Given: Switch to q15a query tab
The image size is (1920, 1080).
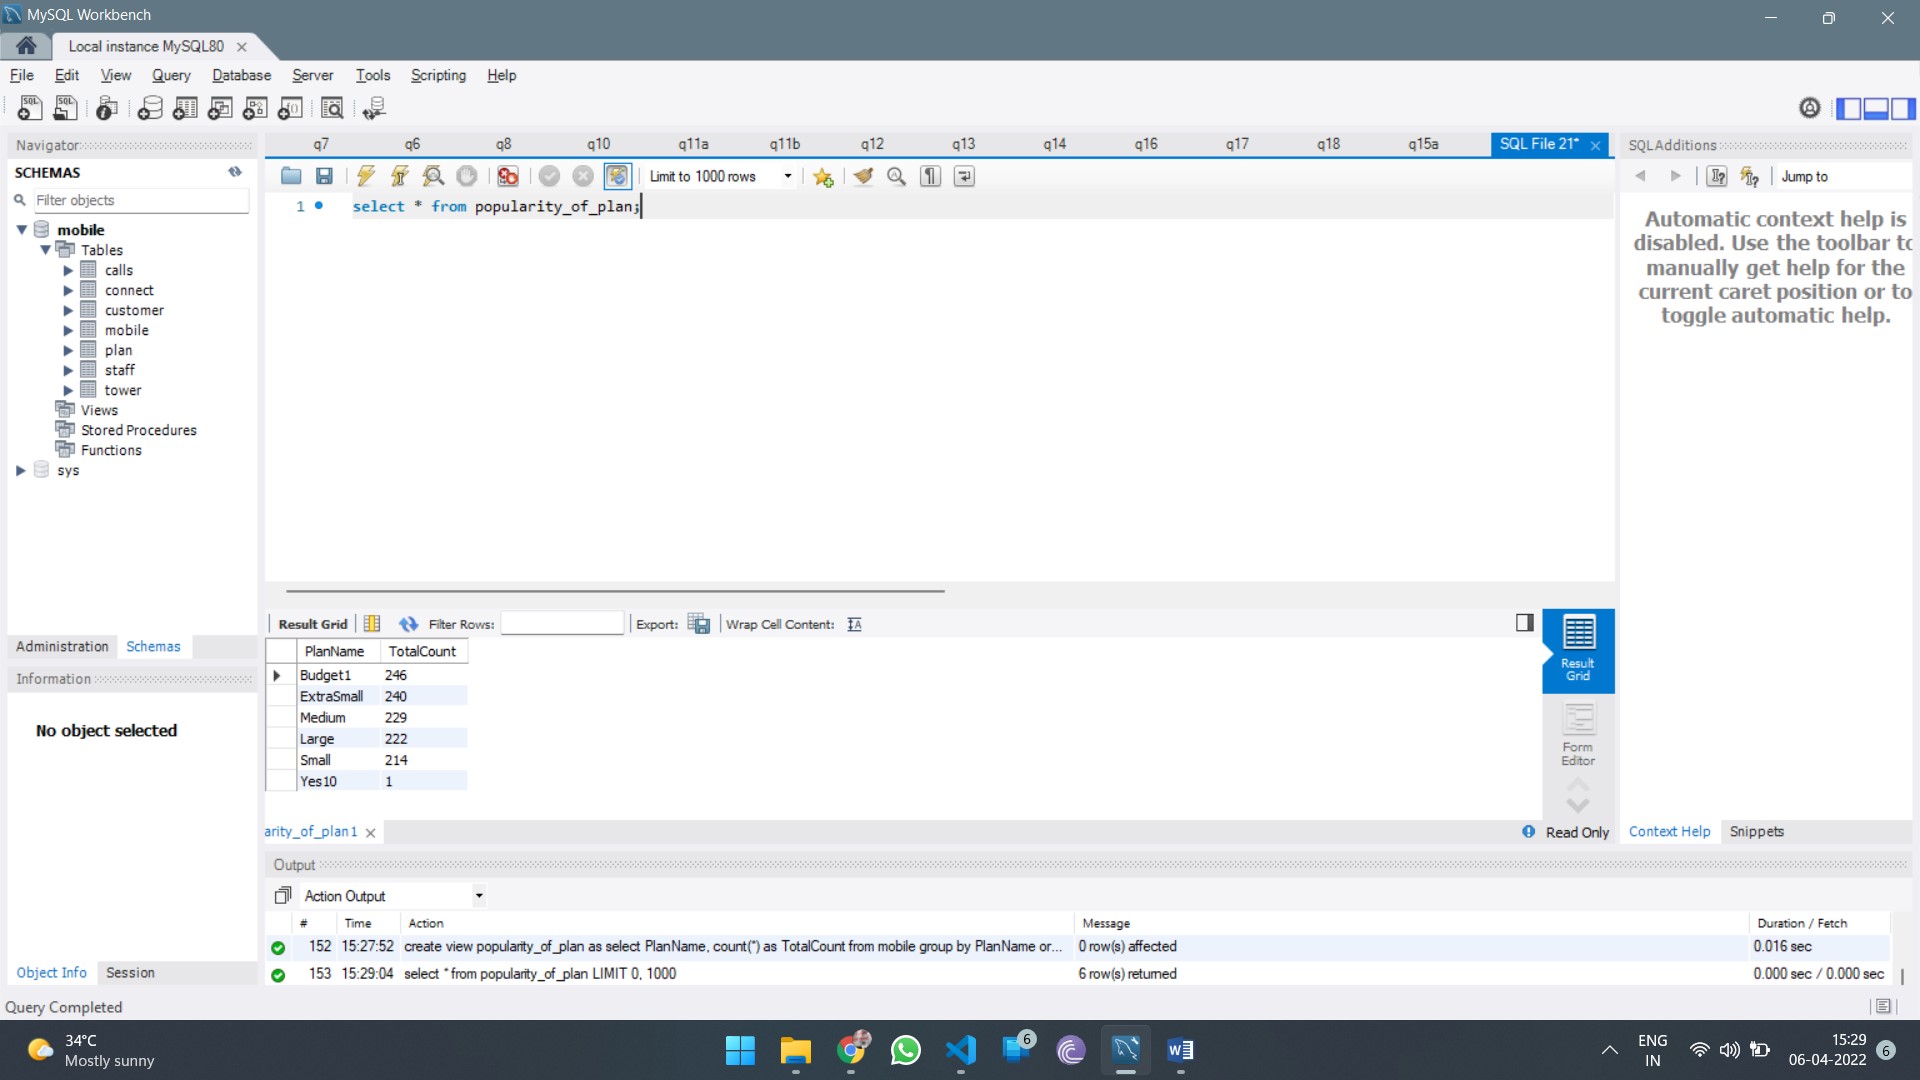Looking at the screenshot, I should [x=1423, y=144].
